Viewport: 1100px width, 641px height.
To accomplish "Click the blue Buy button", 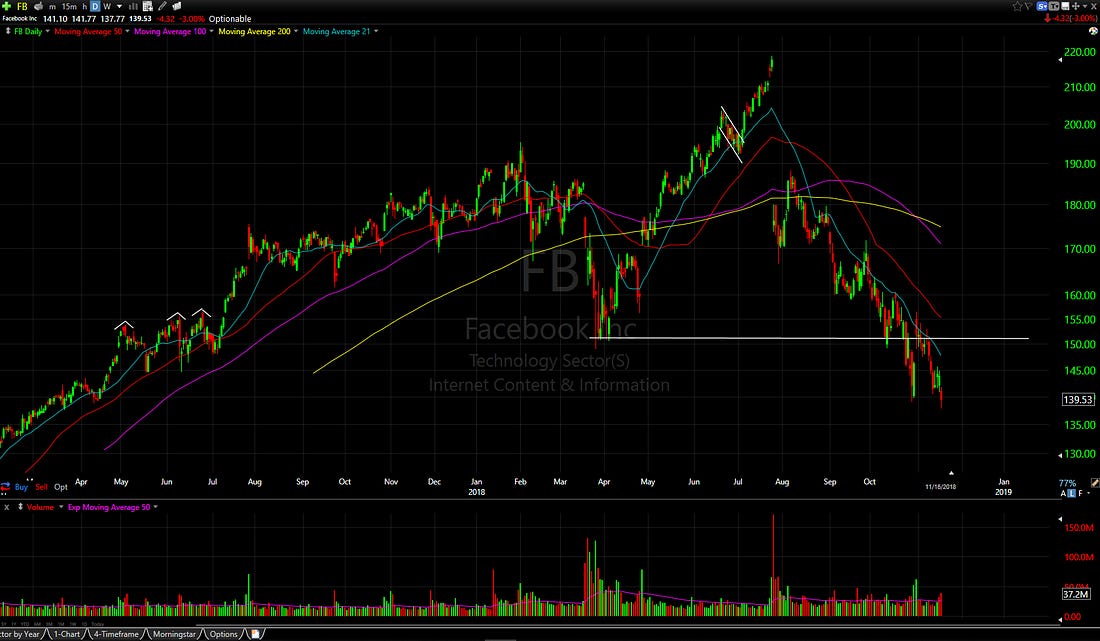I will click(x=21, y=487).
